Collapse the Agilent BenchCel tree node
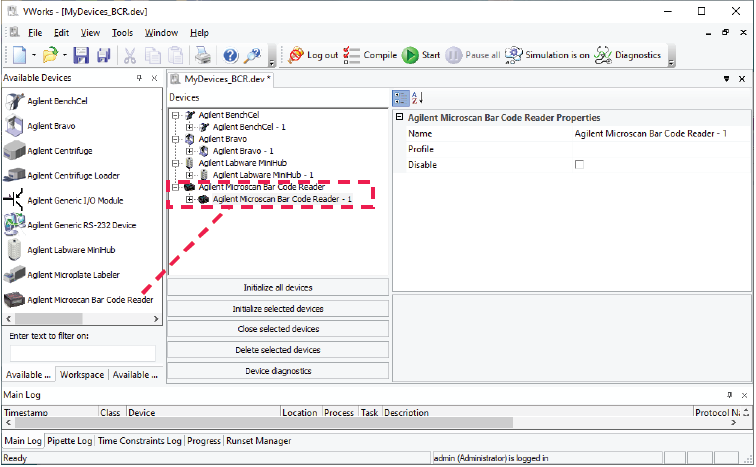 (x=176, y=115)
